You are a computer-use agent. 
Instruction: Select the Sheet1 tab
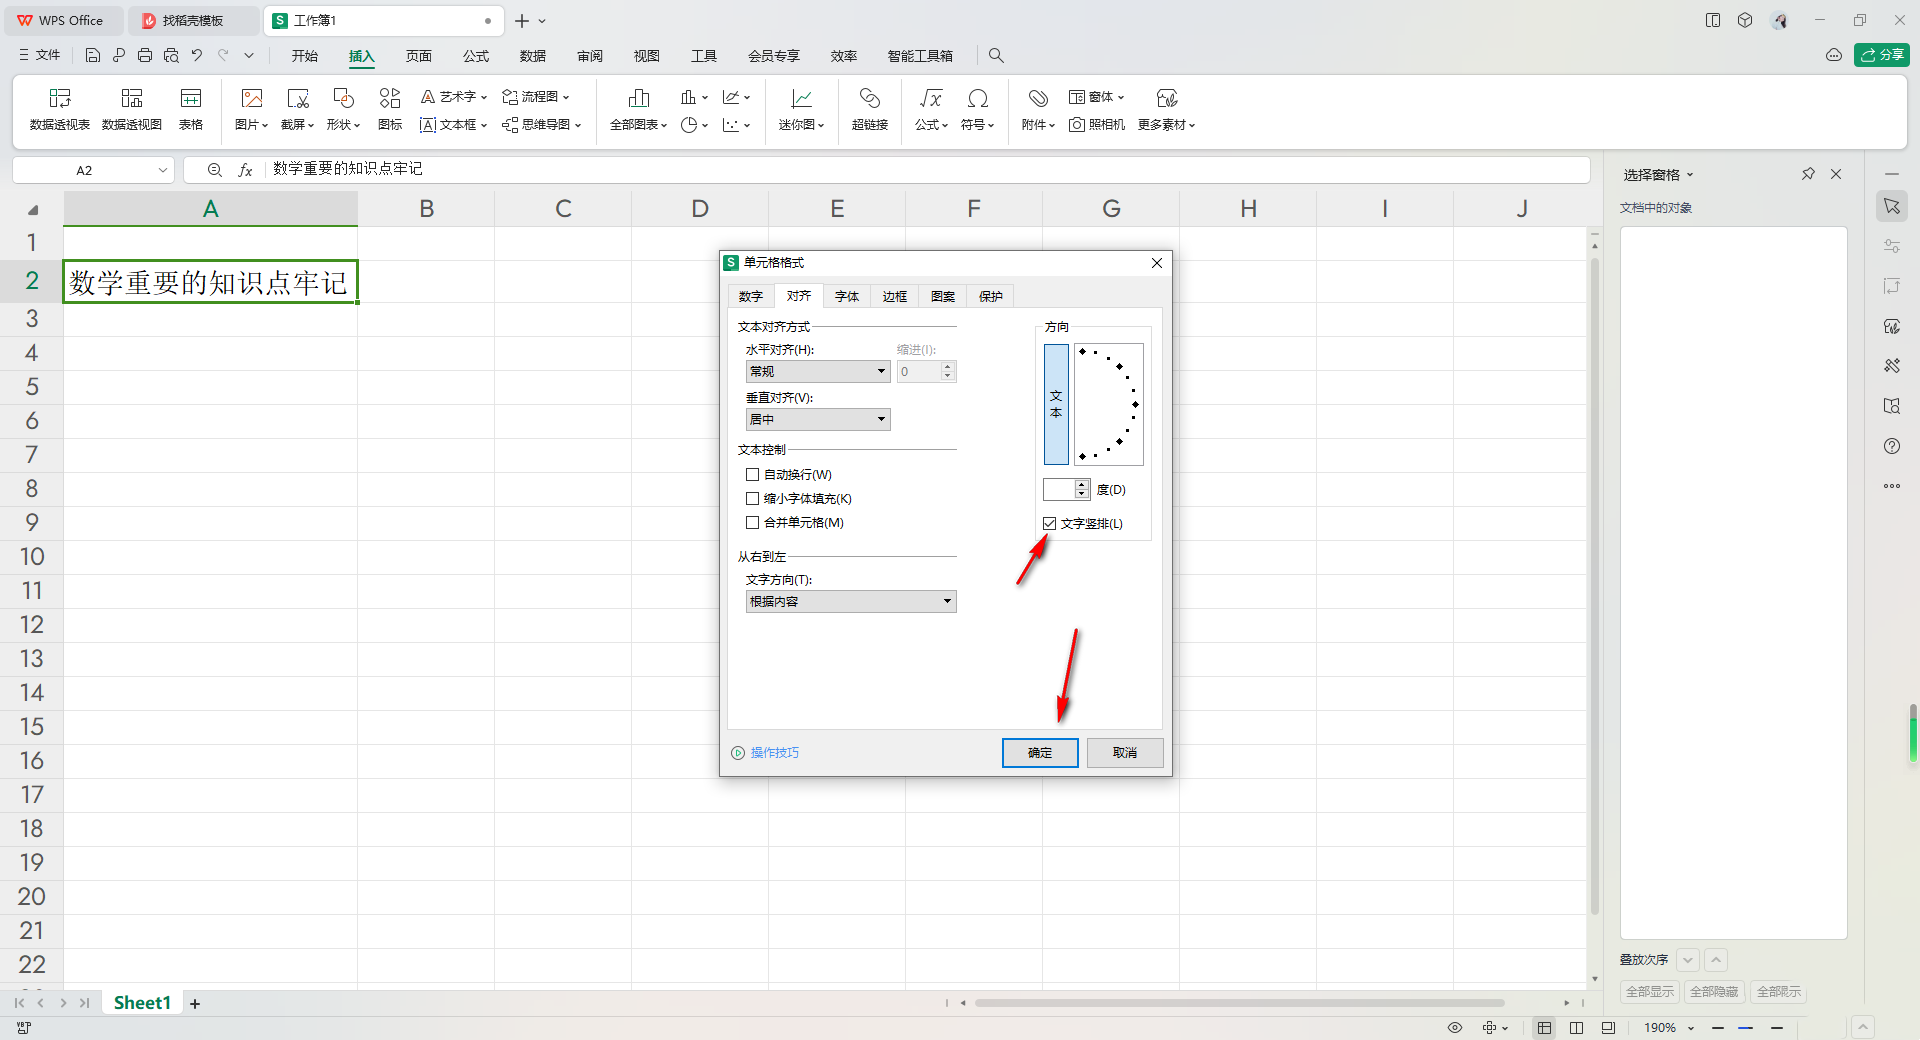(x=142, y=1003)
